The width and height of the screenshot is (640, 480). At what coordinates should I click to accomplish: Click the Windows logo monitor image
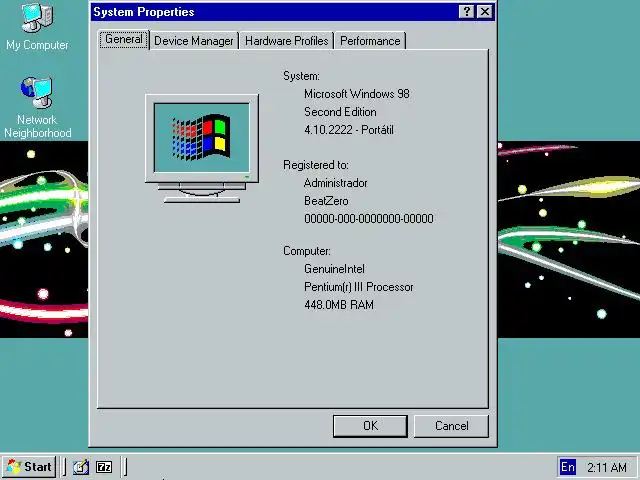[202, 149]
